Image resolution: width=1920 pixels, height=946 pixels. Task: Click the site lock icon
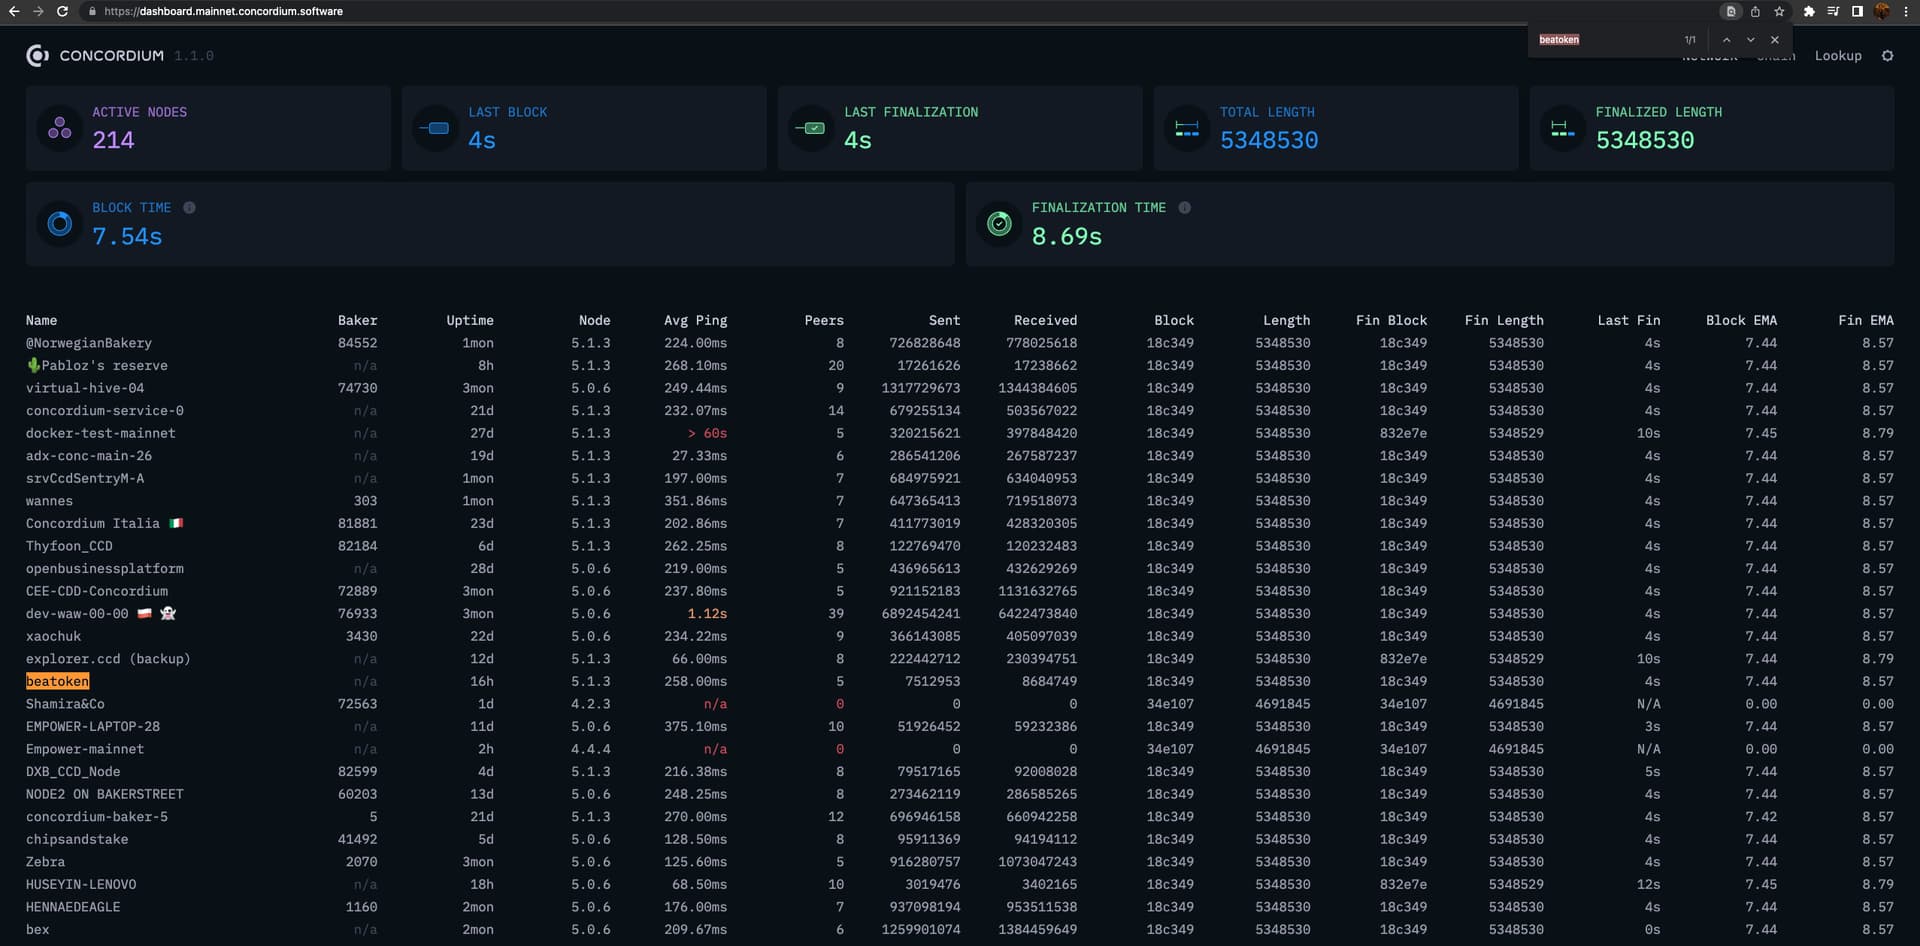point(92,11)
